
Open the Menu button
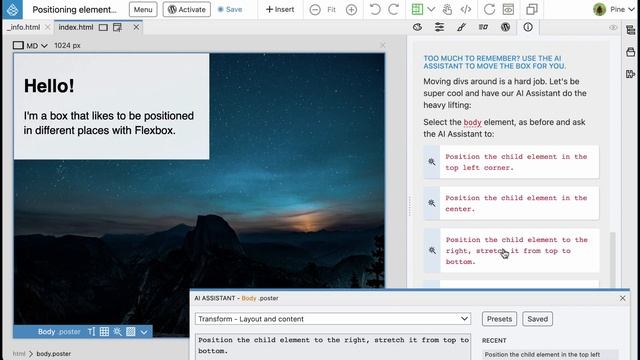pyautogui.click(x=143, y=9)
